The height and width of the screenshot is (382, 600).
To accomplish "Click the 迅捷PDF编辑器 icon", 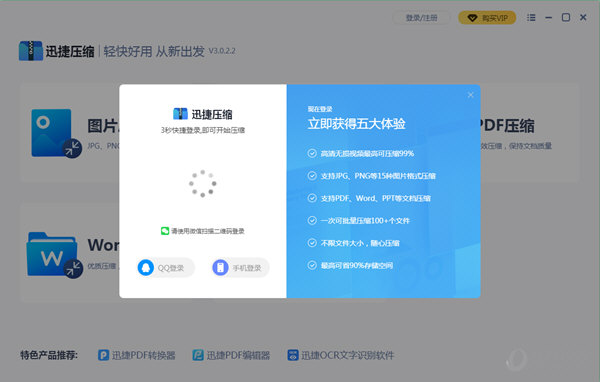I will tap(198, 355).
